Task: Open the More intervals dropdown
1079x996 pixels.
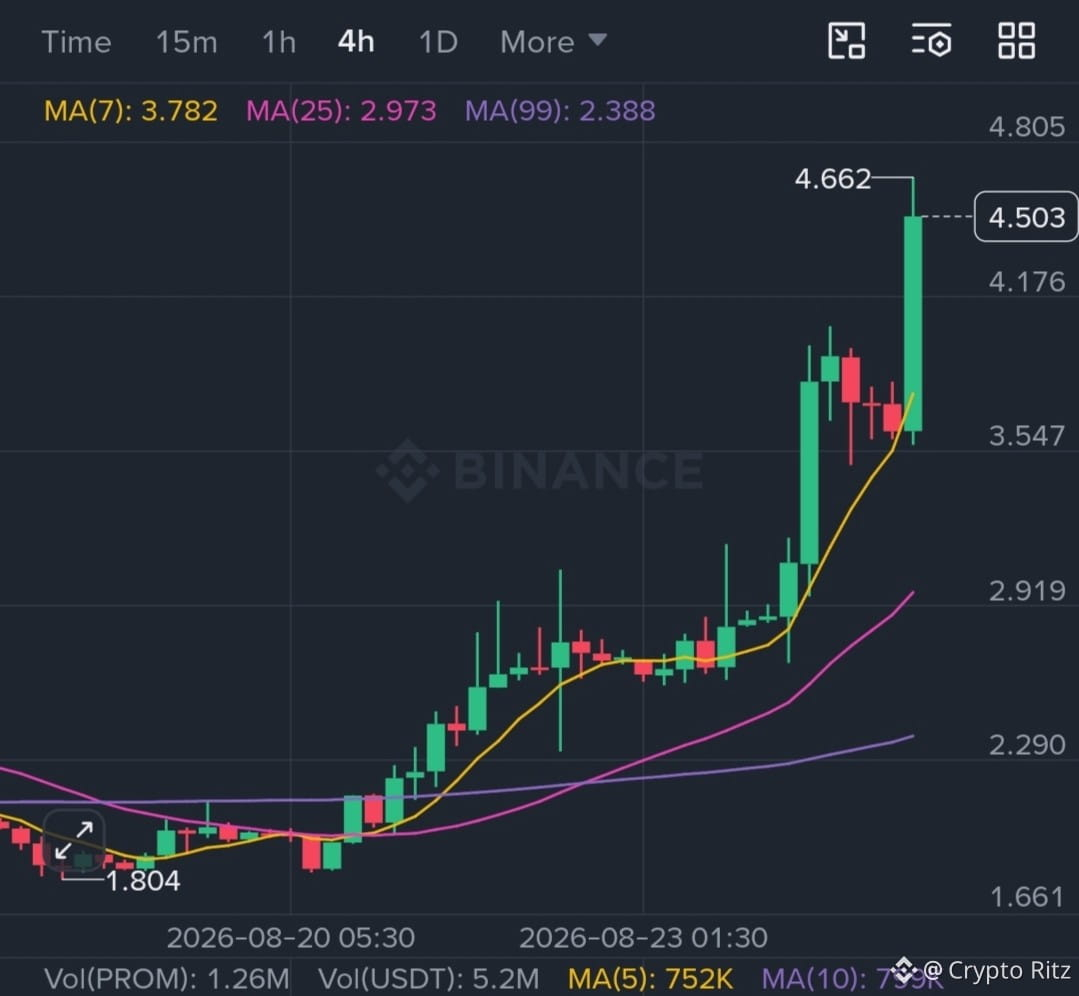Action: [x=553, y=42]
